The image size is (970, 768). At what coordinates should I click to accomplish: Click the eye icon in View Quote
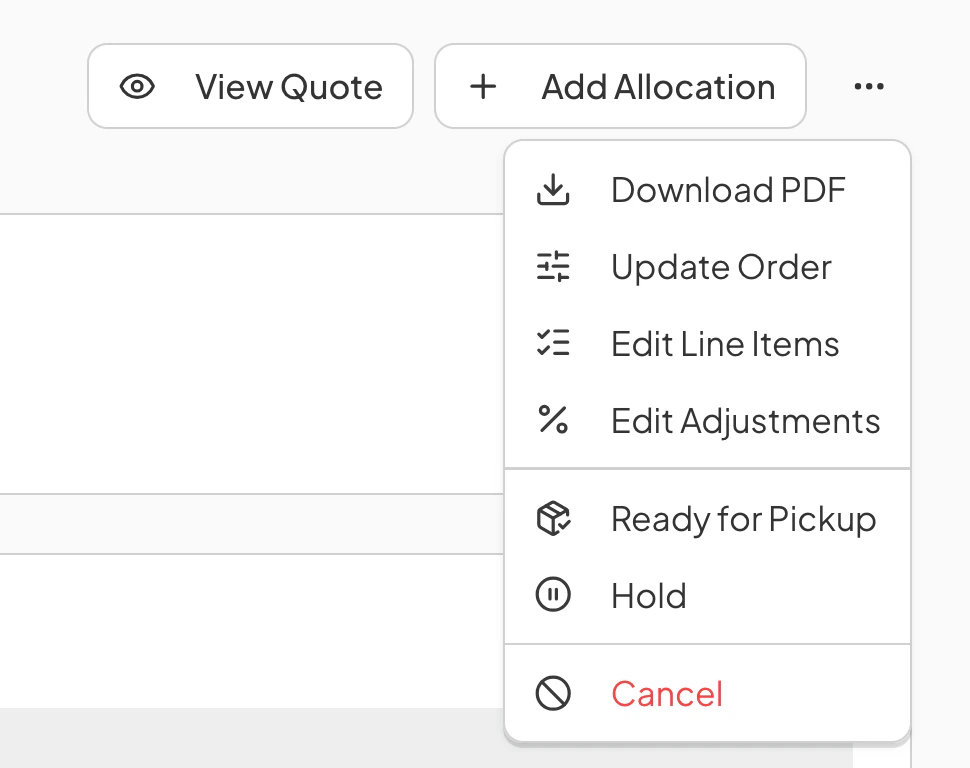click(137, 87)
